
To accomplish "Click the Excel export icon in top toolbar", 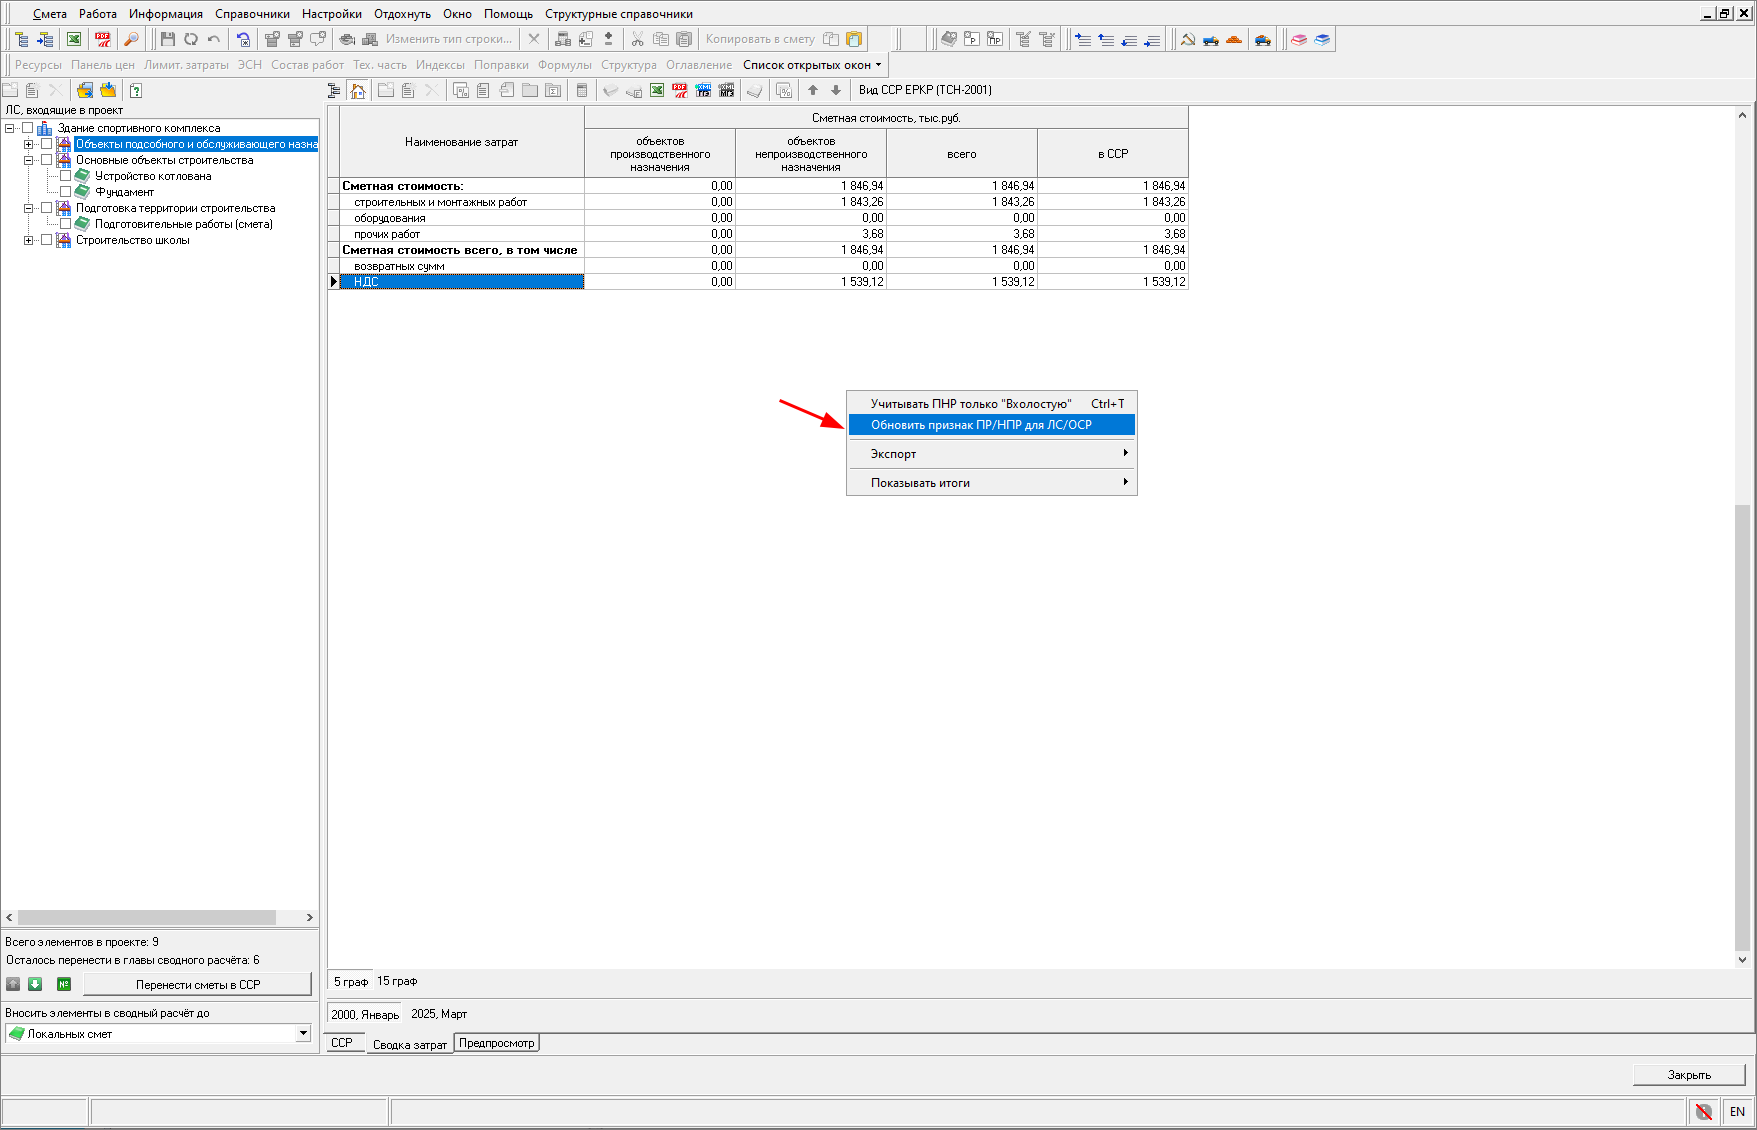I will click(x=74, y=39).
